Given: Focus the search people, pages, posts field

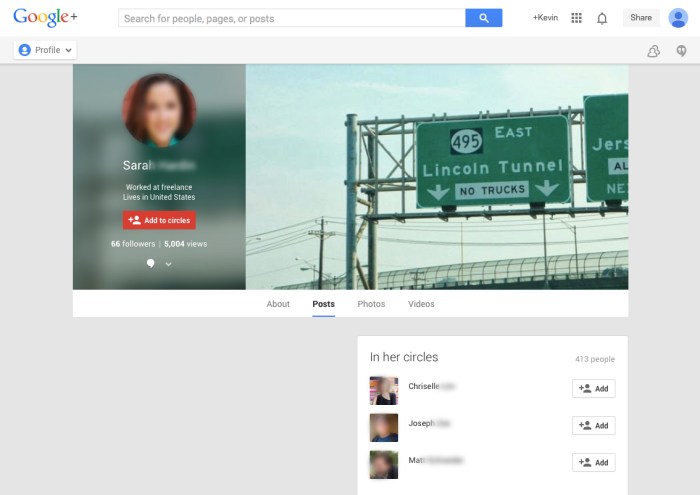Looking at the screenshot, I should [291, 18].
